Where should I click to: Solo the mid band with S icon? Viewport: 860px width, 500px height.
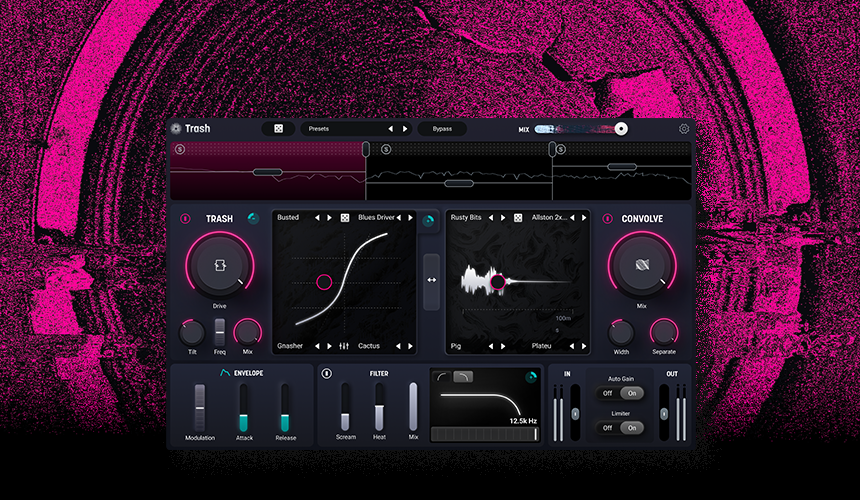386,149
